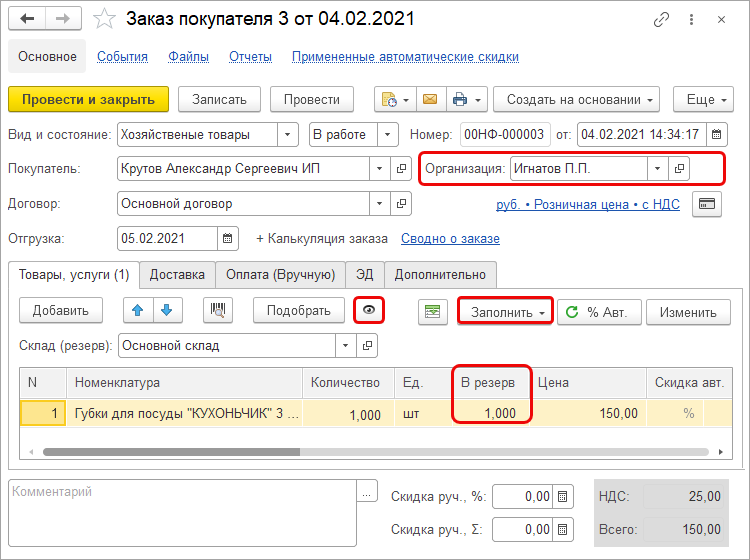750x560 pixels.
Task: Toggle column visibility with eye icon
Action: (x=369, y=310)
